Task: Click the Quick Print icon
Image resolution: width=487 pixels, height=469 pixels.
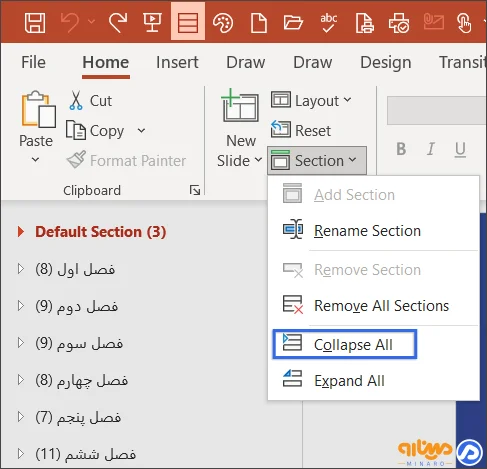Action: pos(399,23)
